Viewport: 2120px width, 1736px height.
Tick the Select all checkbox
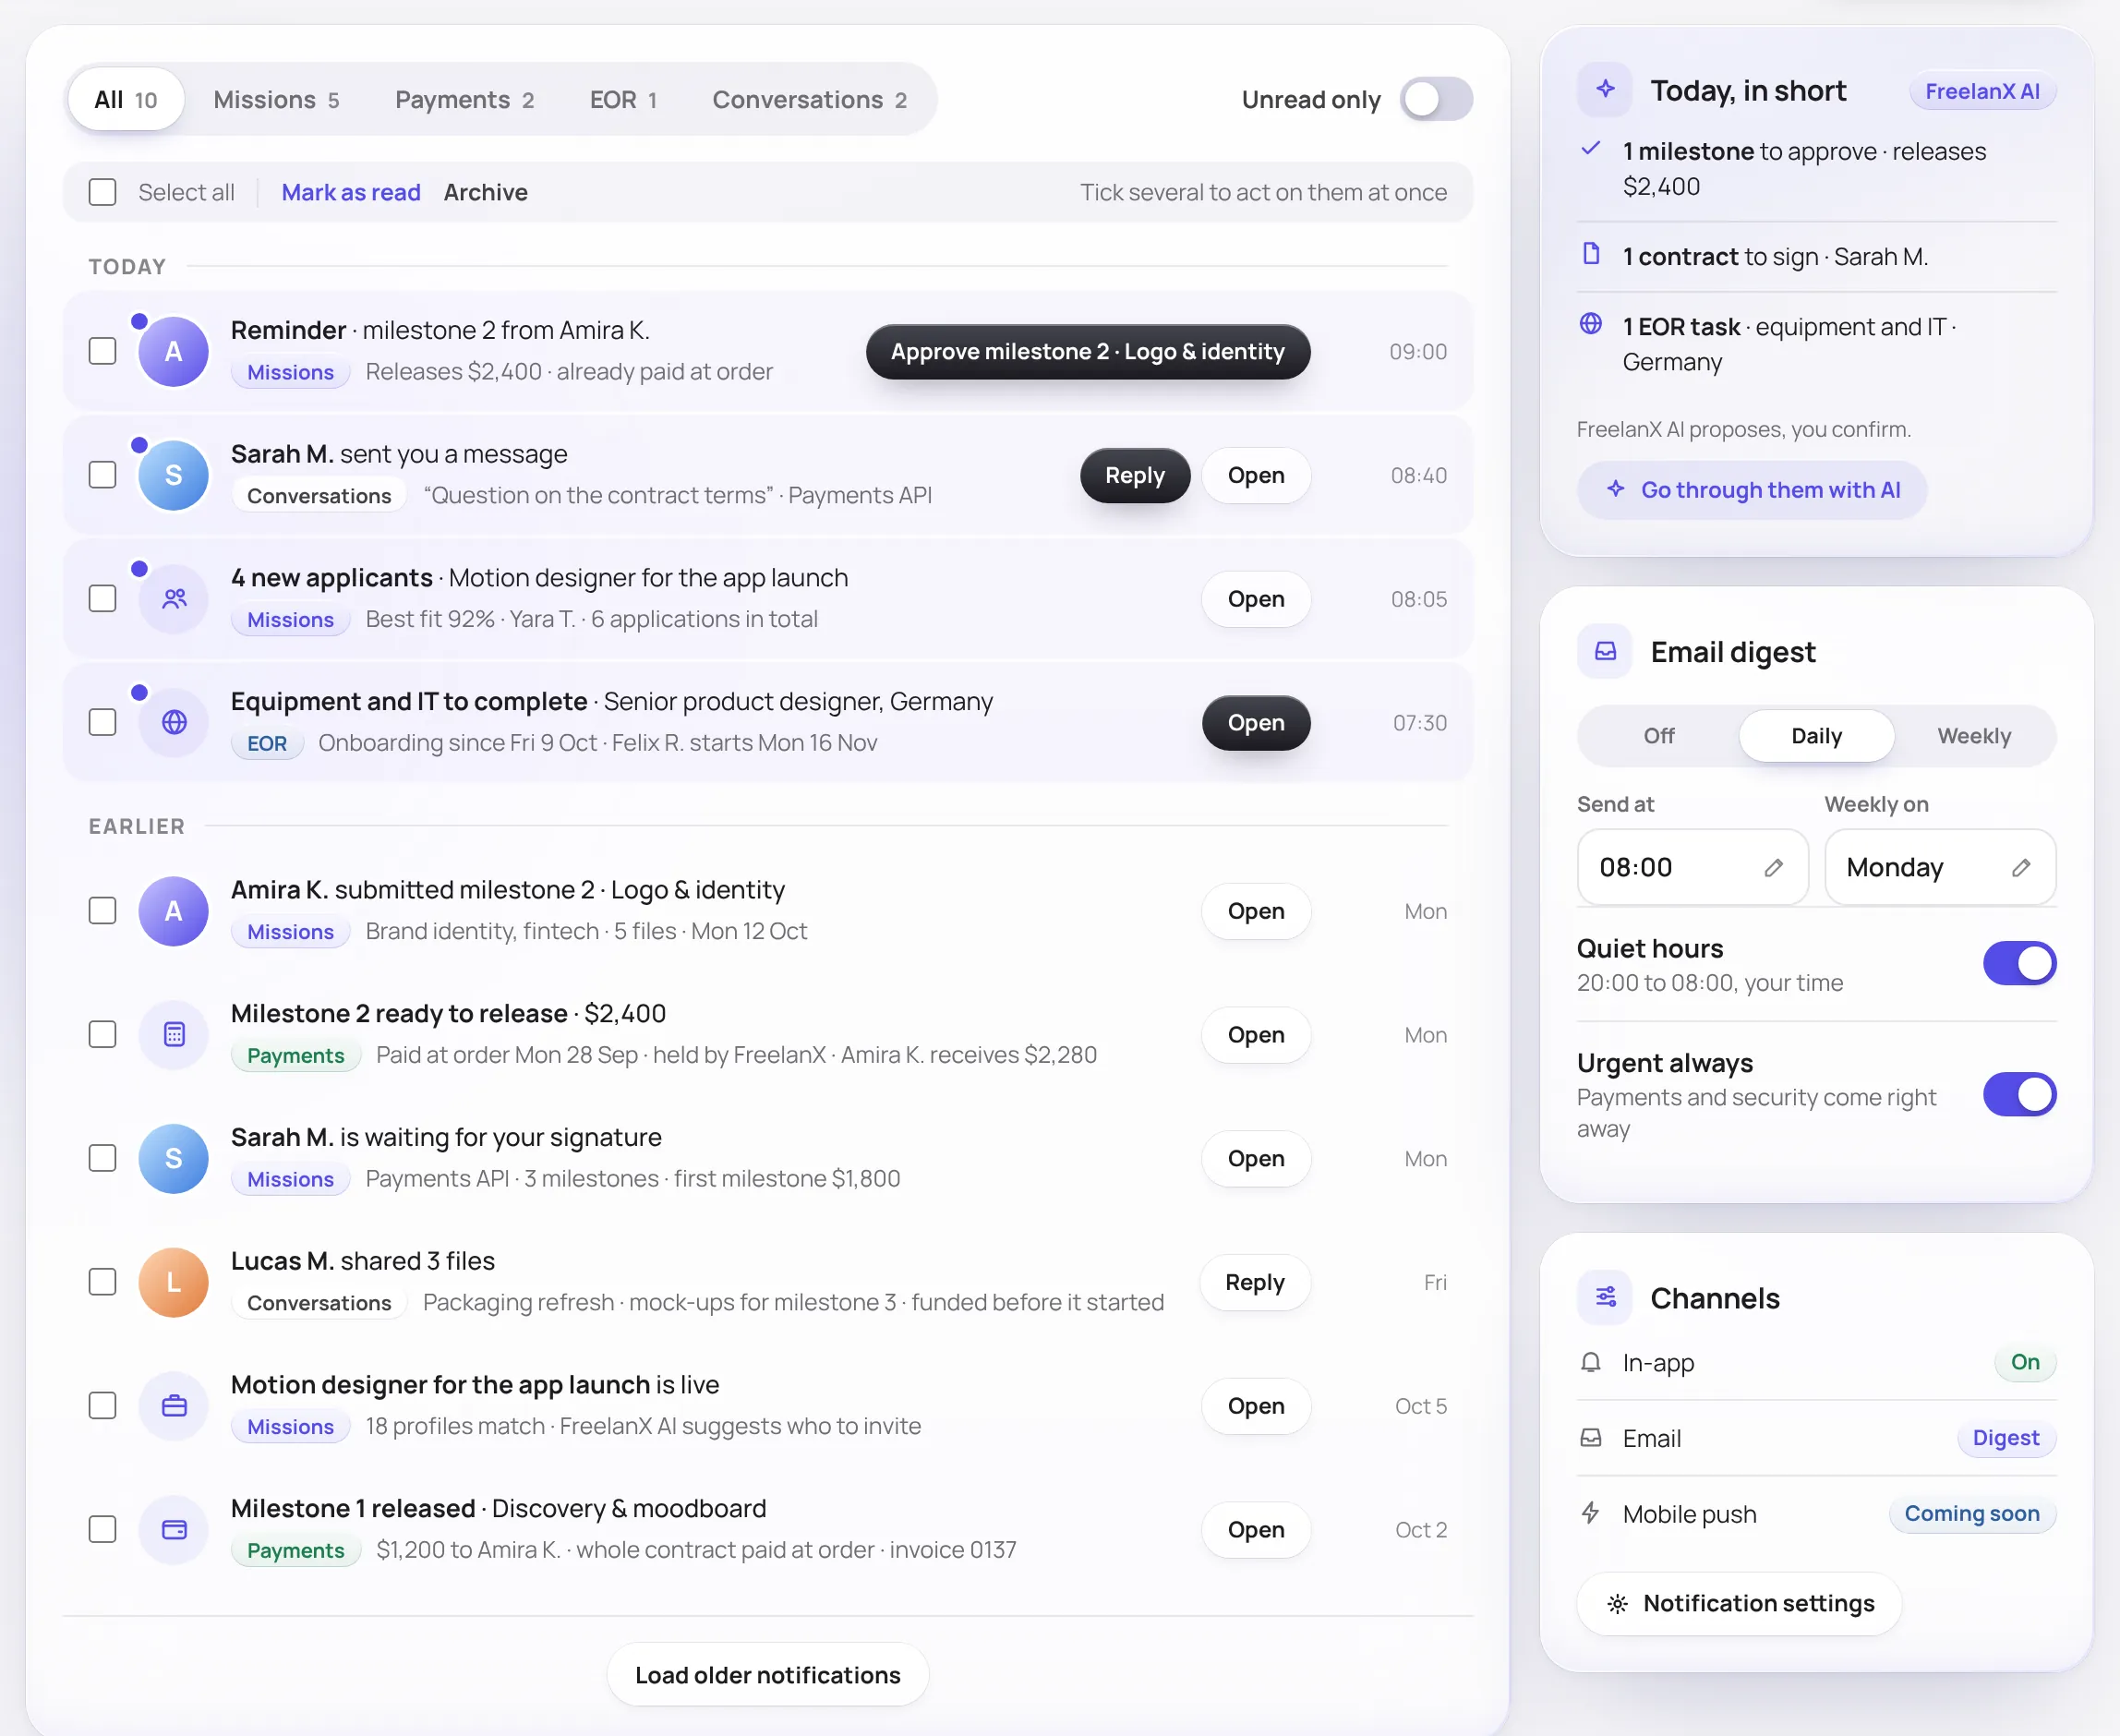pos(102,192)
